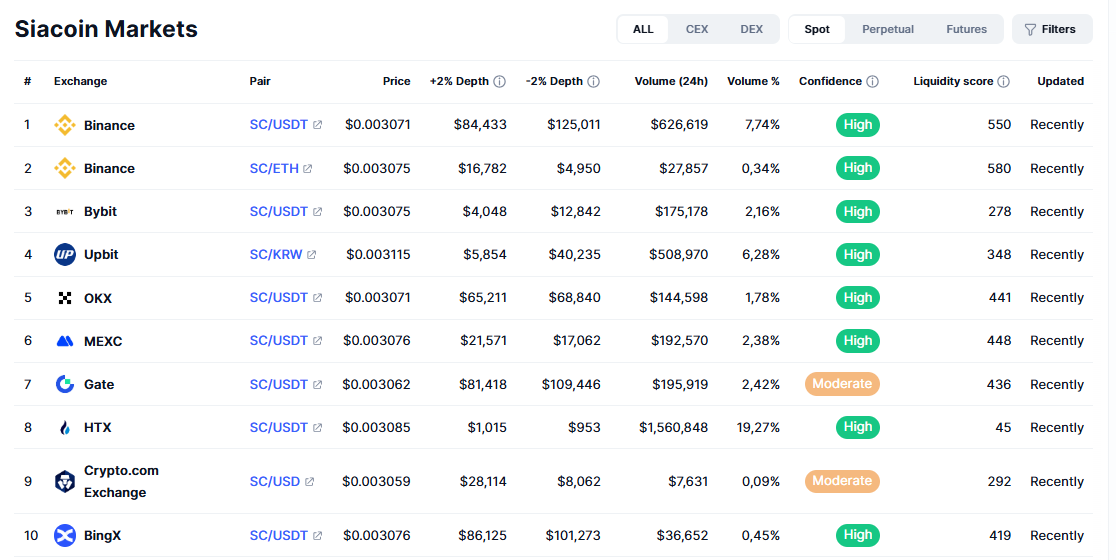The height and width of the screenshot is (560, 1116).
Task: Switch to the Futures tab
Action: [x=967, y=29]
